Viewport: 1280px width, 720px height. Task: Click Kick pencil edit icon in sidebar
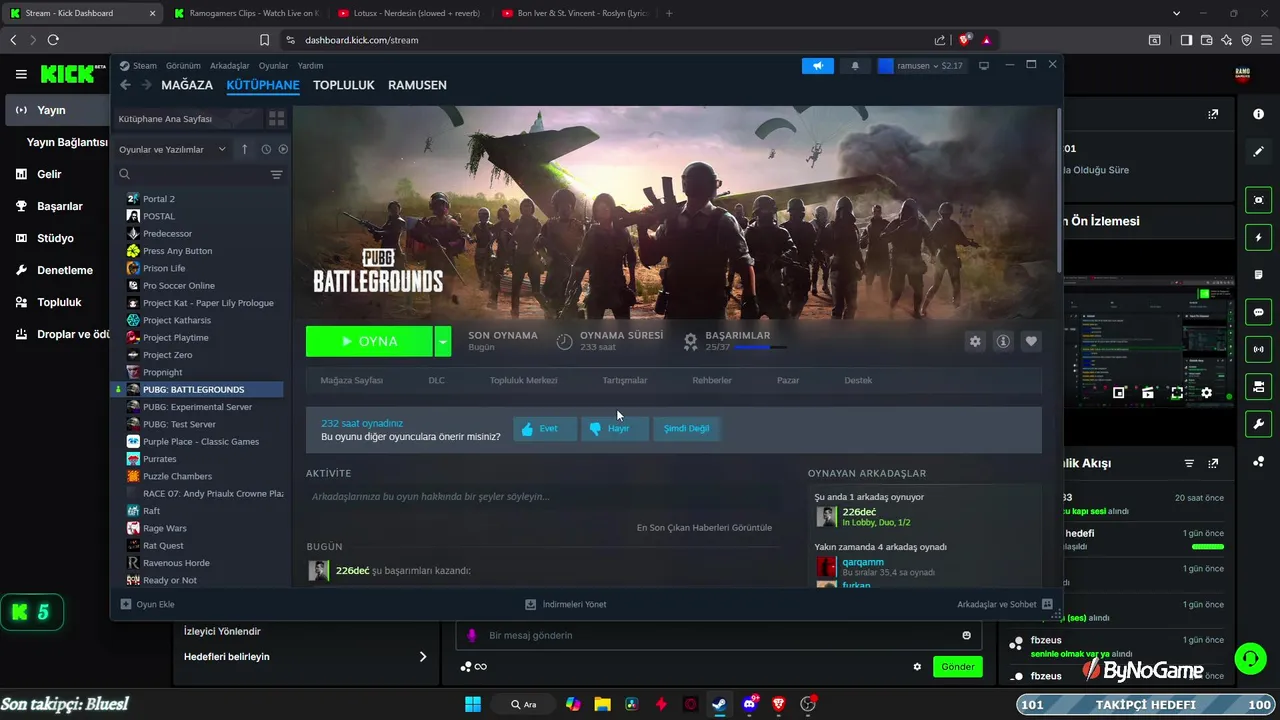point(1258,151)
